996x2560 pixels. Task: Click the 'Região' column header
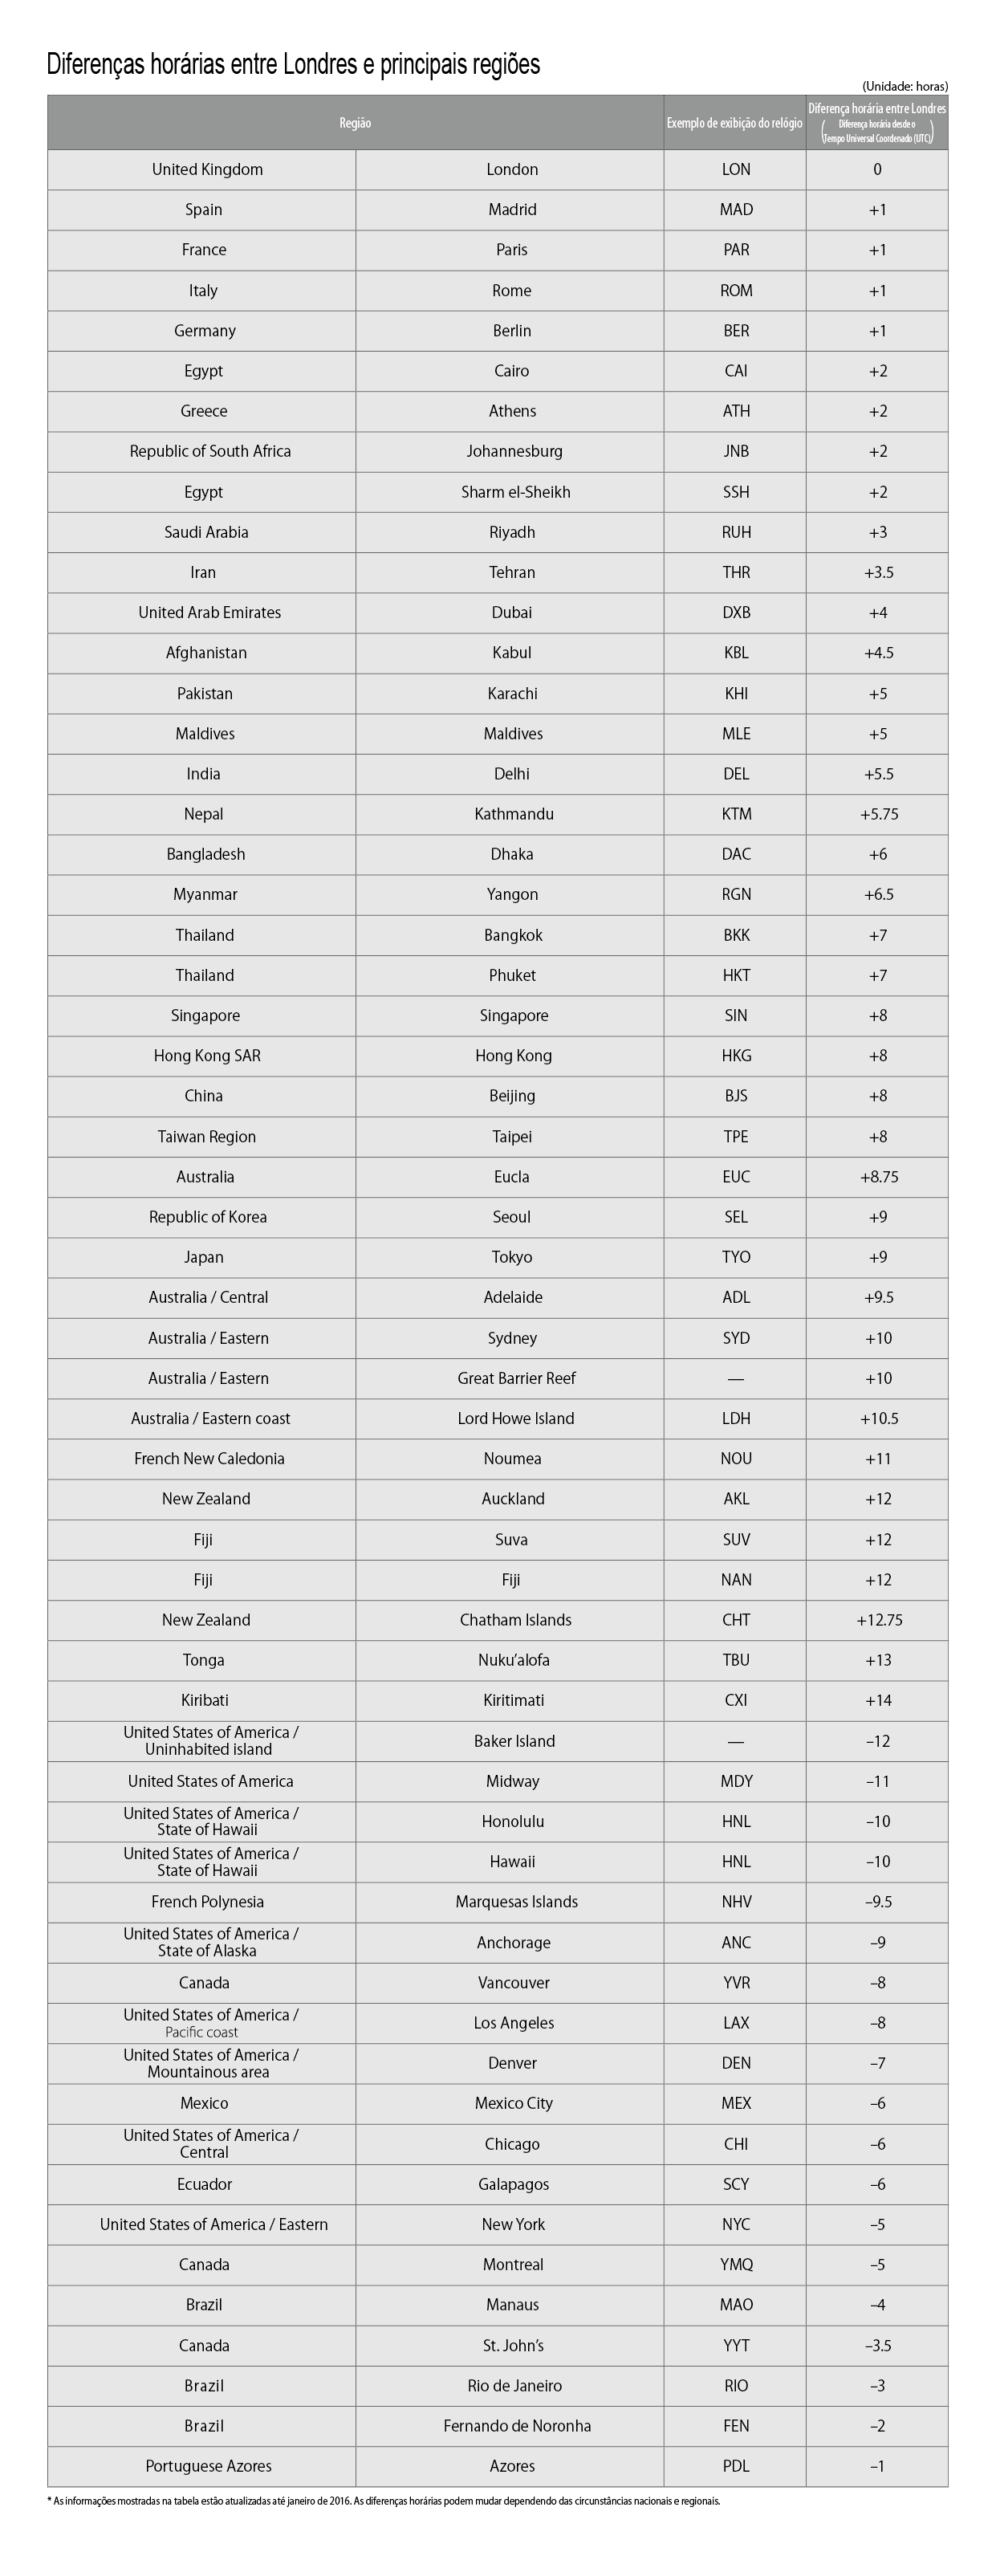[355, 123]
